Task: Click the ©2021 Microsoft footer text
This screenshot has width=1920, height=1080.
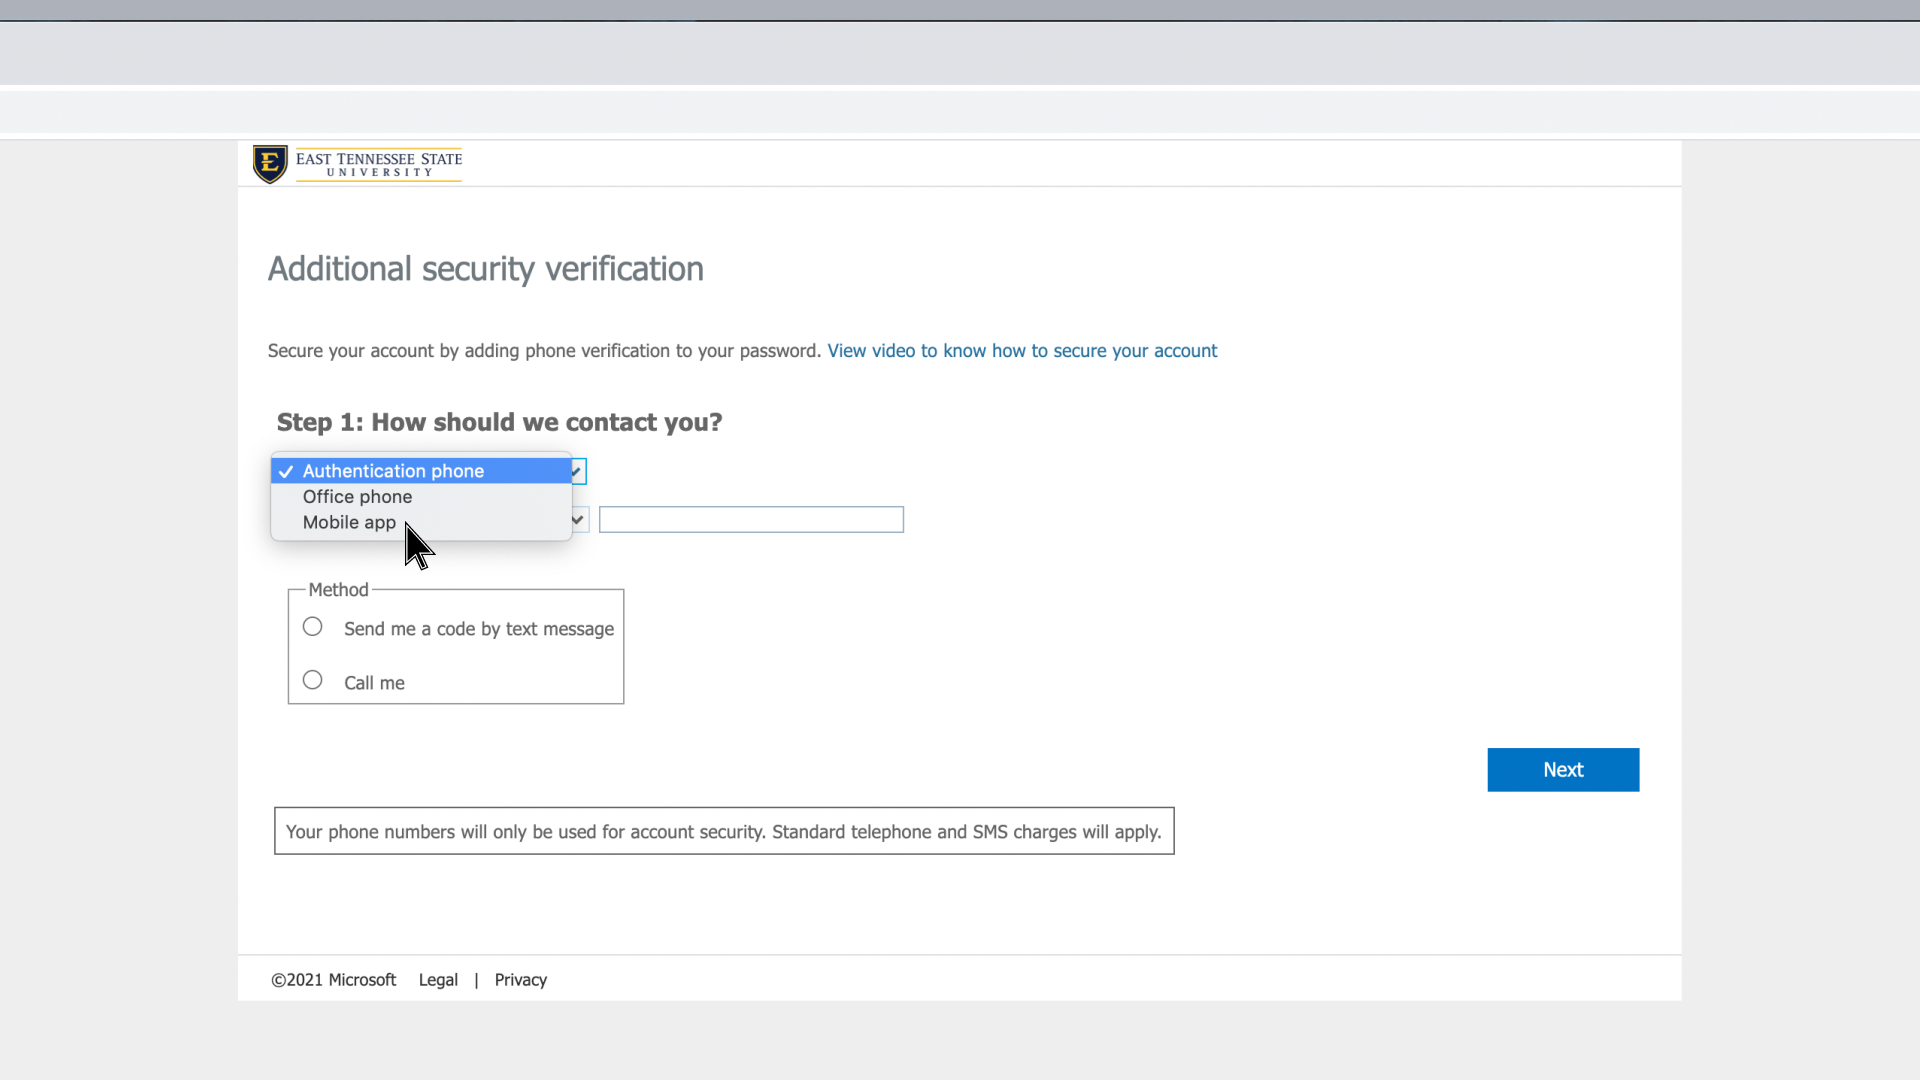Action: point(333,980)
